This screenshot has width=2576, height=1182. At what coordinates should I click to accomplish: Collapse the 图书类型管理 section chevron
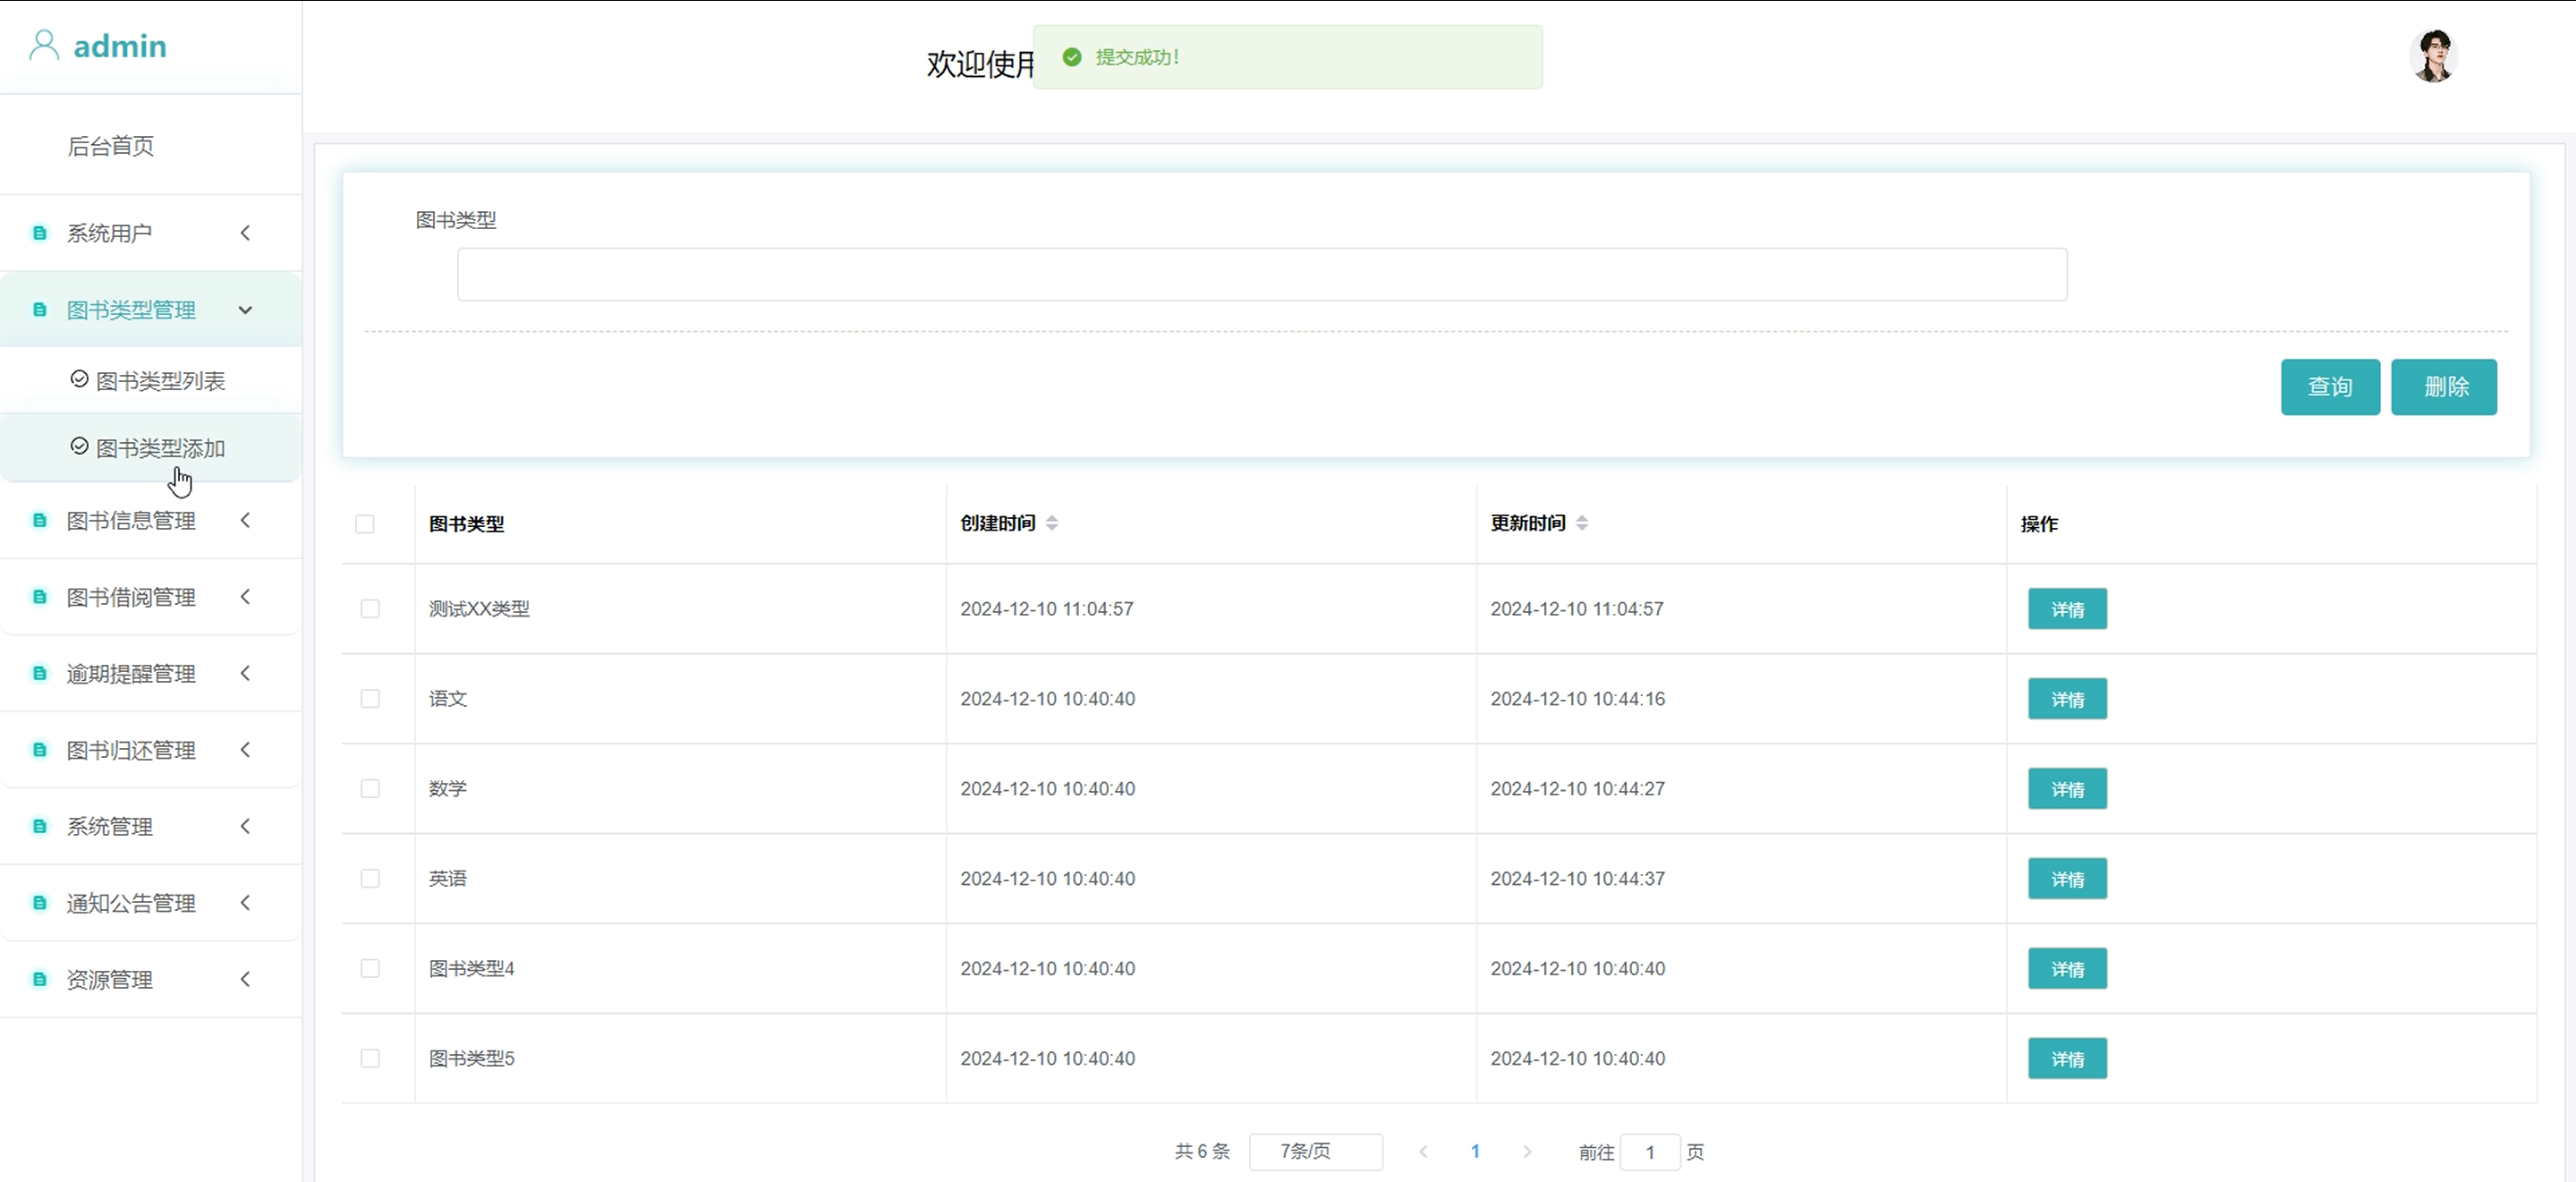tap(245, 310)
